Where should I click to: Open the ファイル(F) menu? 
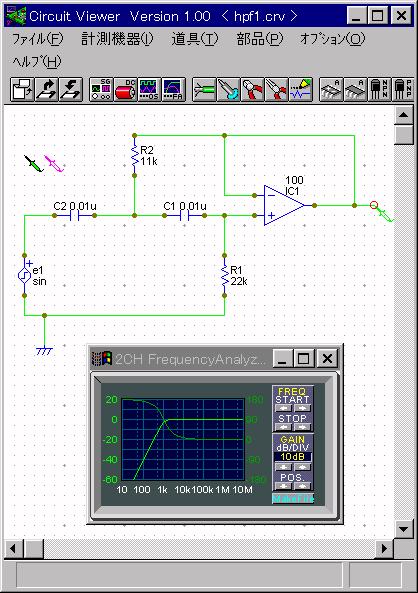tap(37, 39)
